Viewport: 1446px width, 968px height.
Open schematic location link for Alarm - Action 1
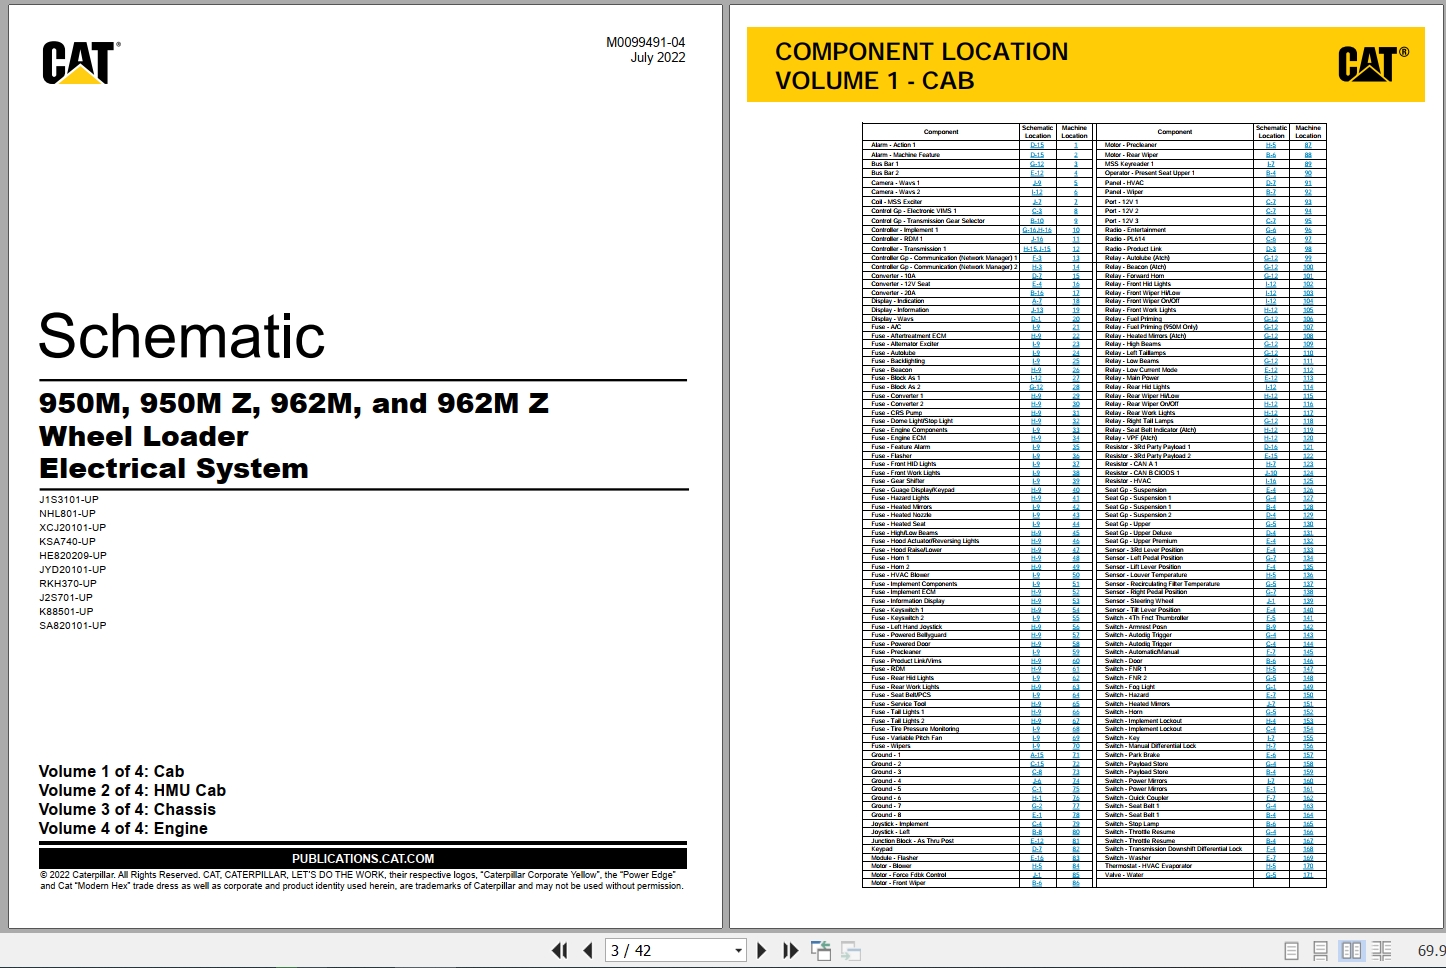point(1037,146)
